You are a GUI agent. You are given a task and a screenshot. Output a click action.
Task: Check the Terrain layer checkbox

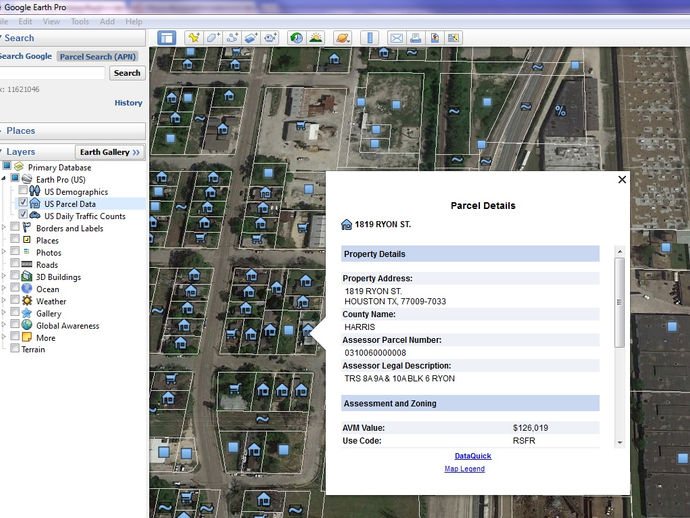[15, 348]
